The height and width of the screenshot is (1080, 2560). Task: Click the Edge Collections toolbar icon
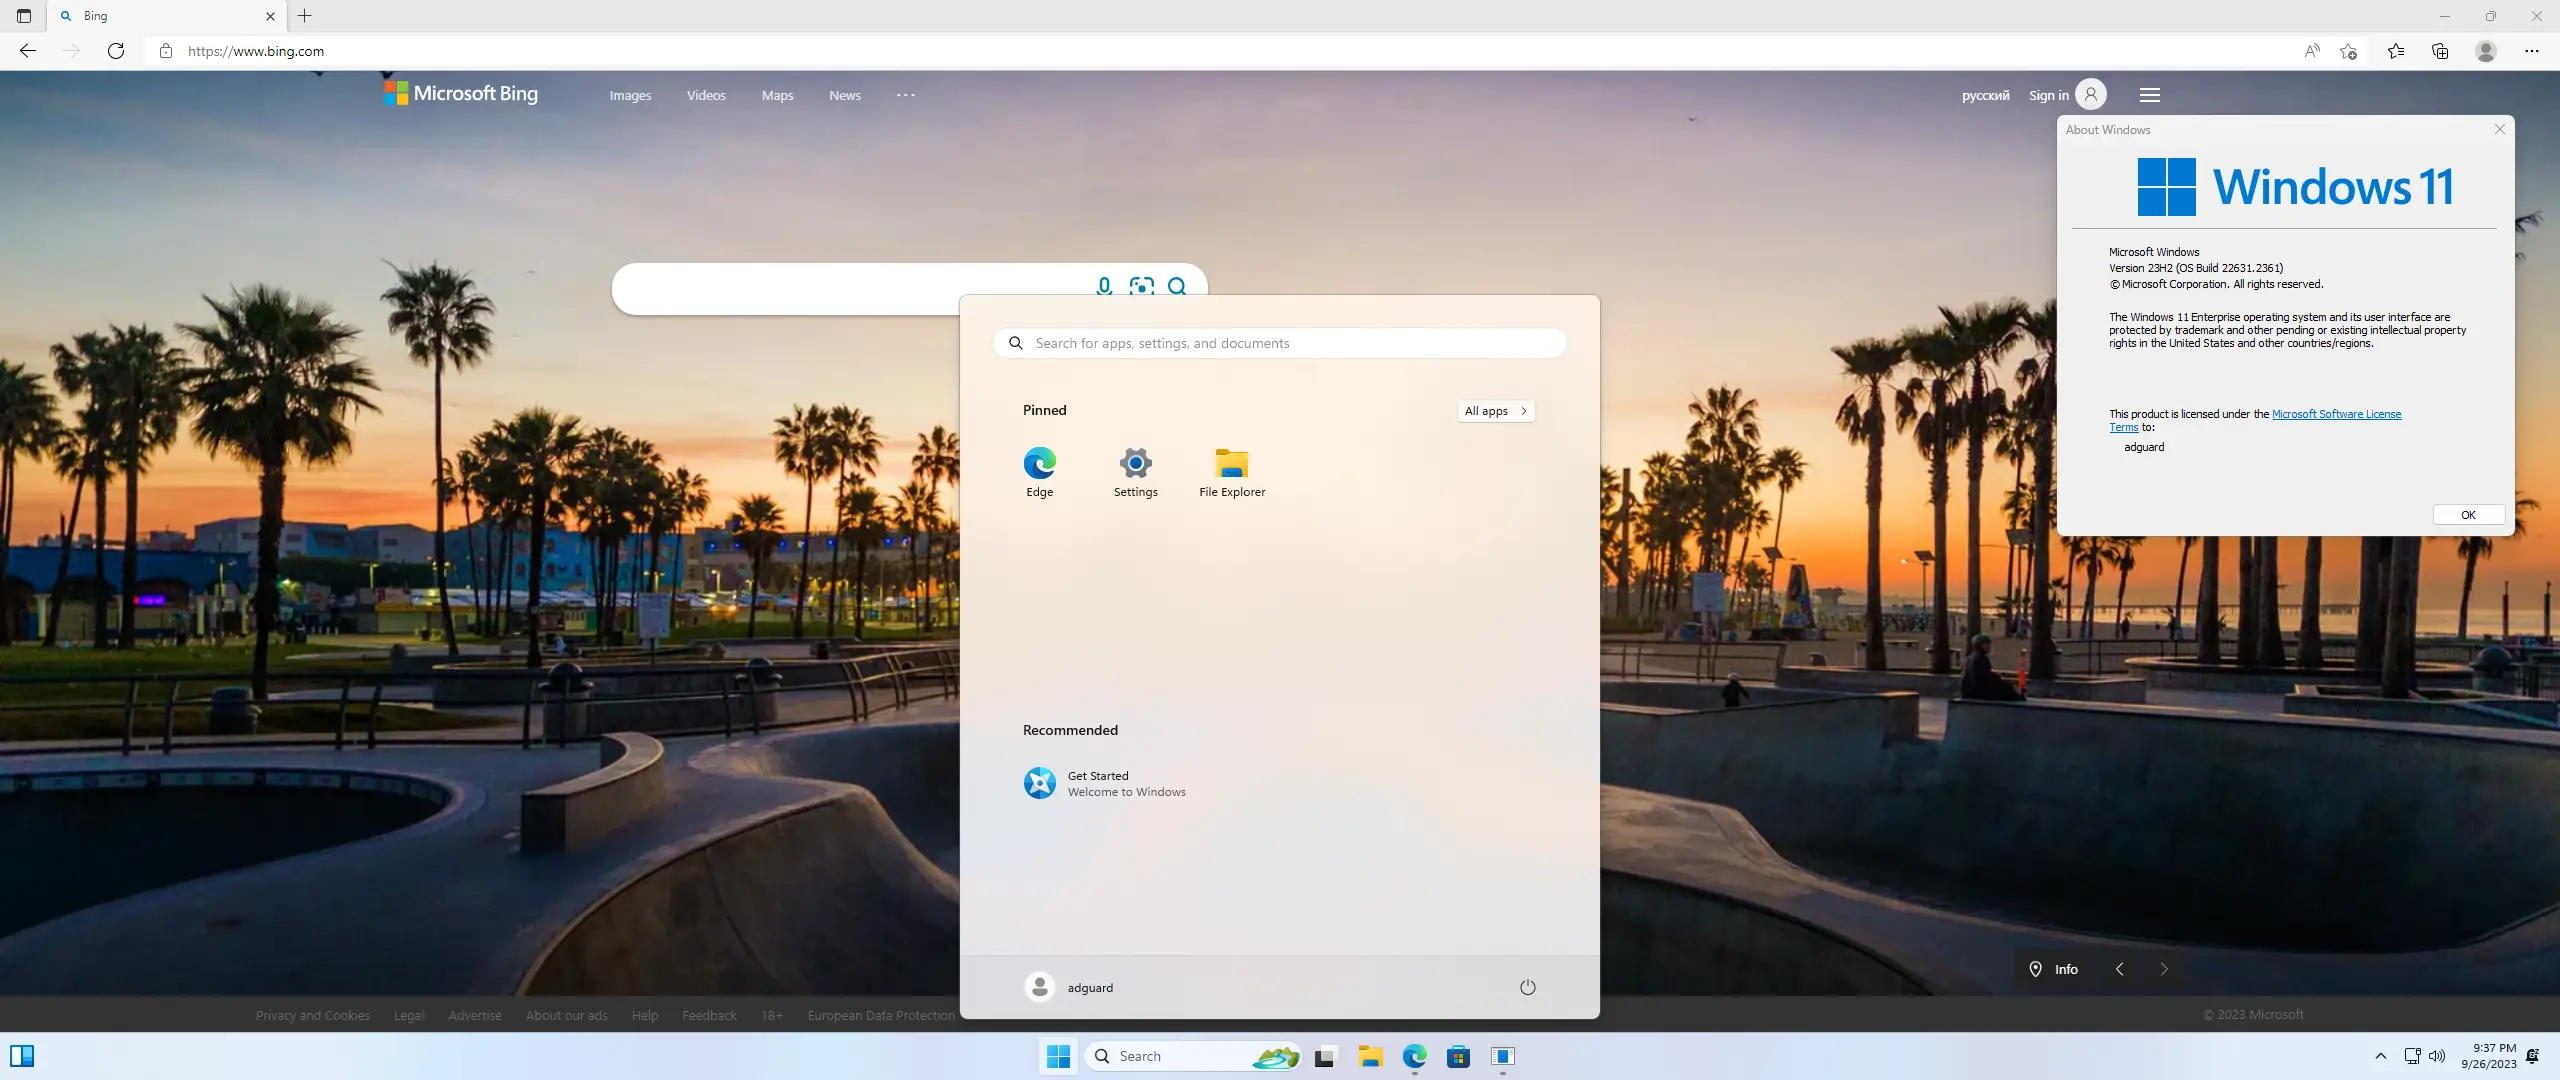tap(2440, 51)
